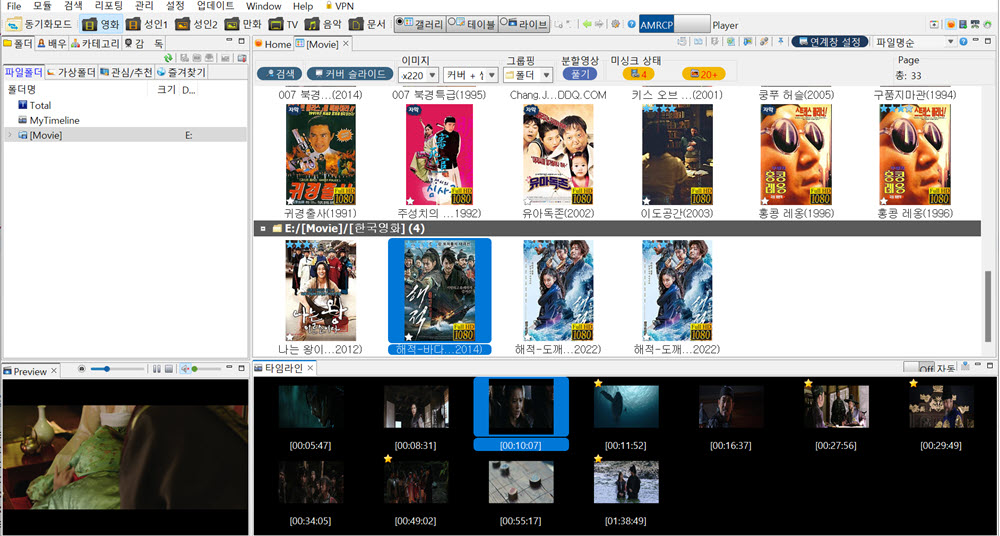Open the 만화 comics module
Viewport: 1000px width, 536px height.
(243, 24)
